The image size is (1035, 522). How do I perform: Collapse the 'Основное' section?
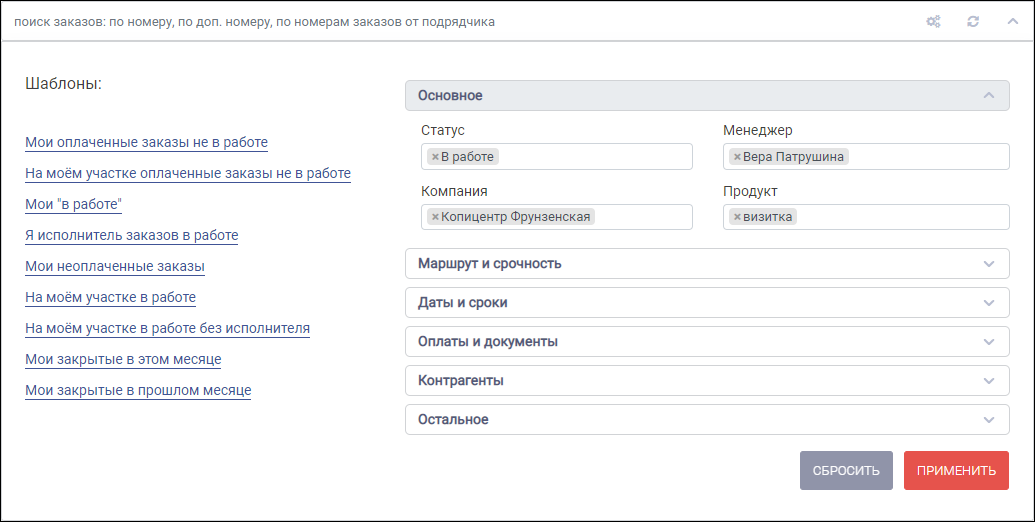(707, 96)
